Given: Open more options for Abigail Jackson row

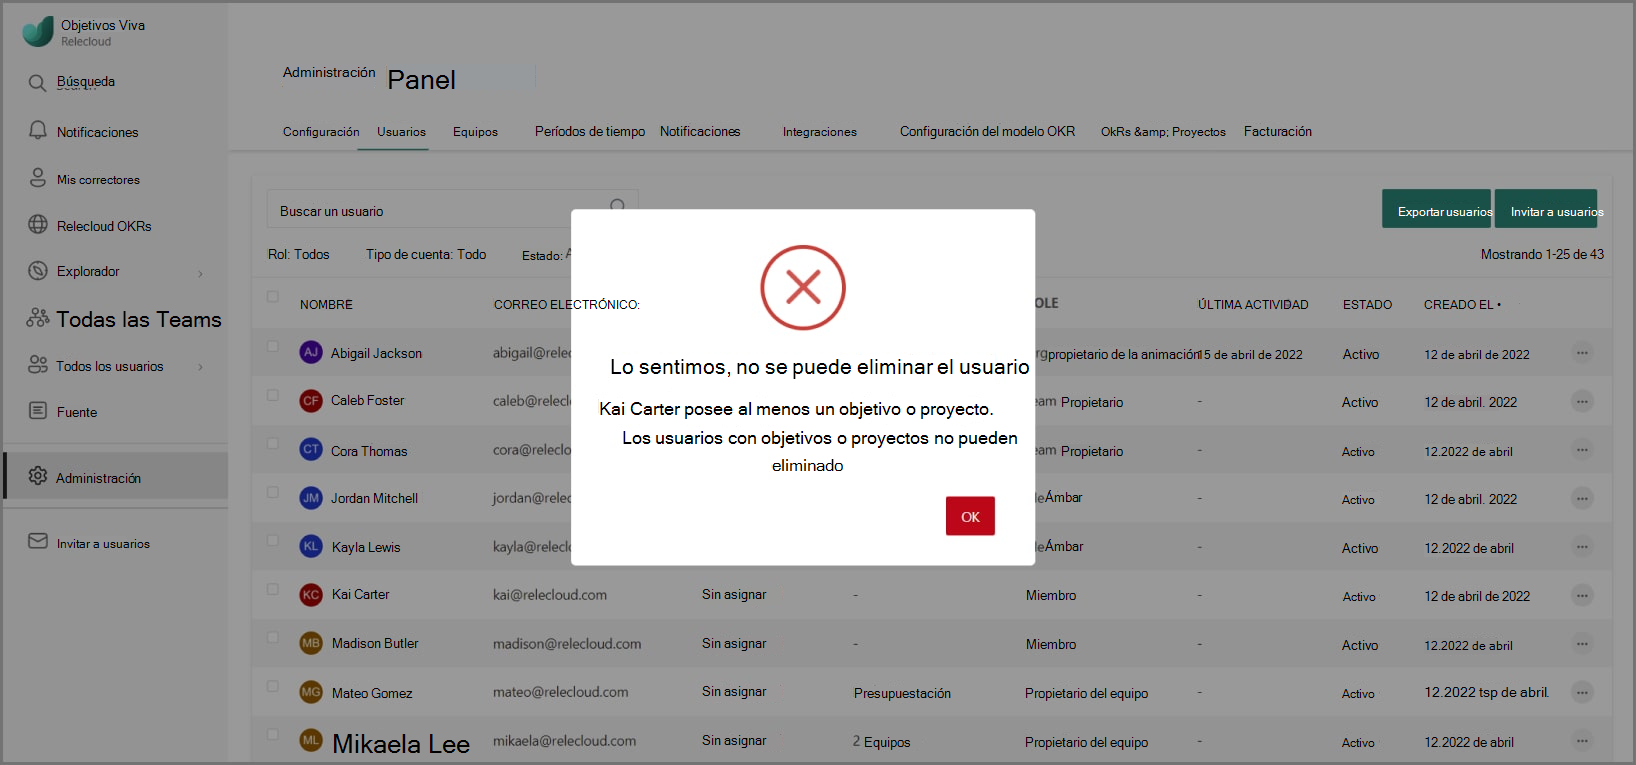Looking at the screenshot, I should coord(1582,353).
